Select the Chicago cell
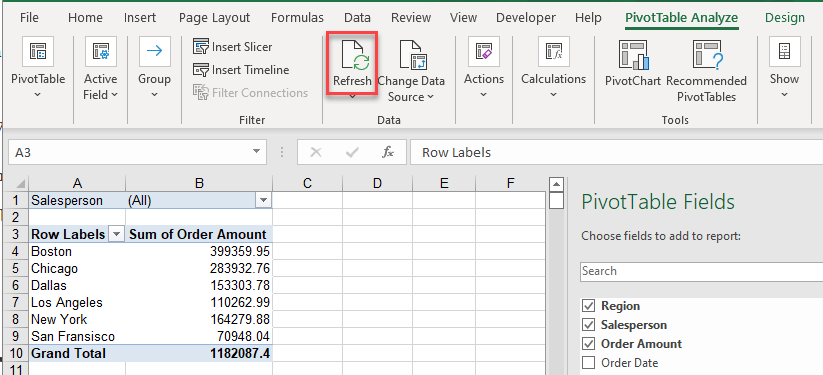Image resolution: width=823 pixels, height=375 pixels. [x=77, y=268]
